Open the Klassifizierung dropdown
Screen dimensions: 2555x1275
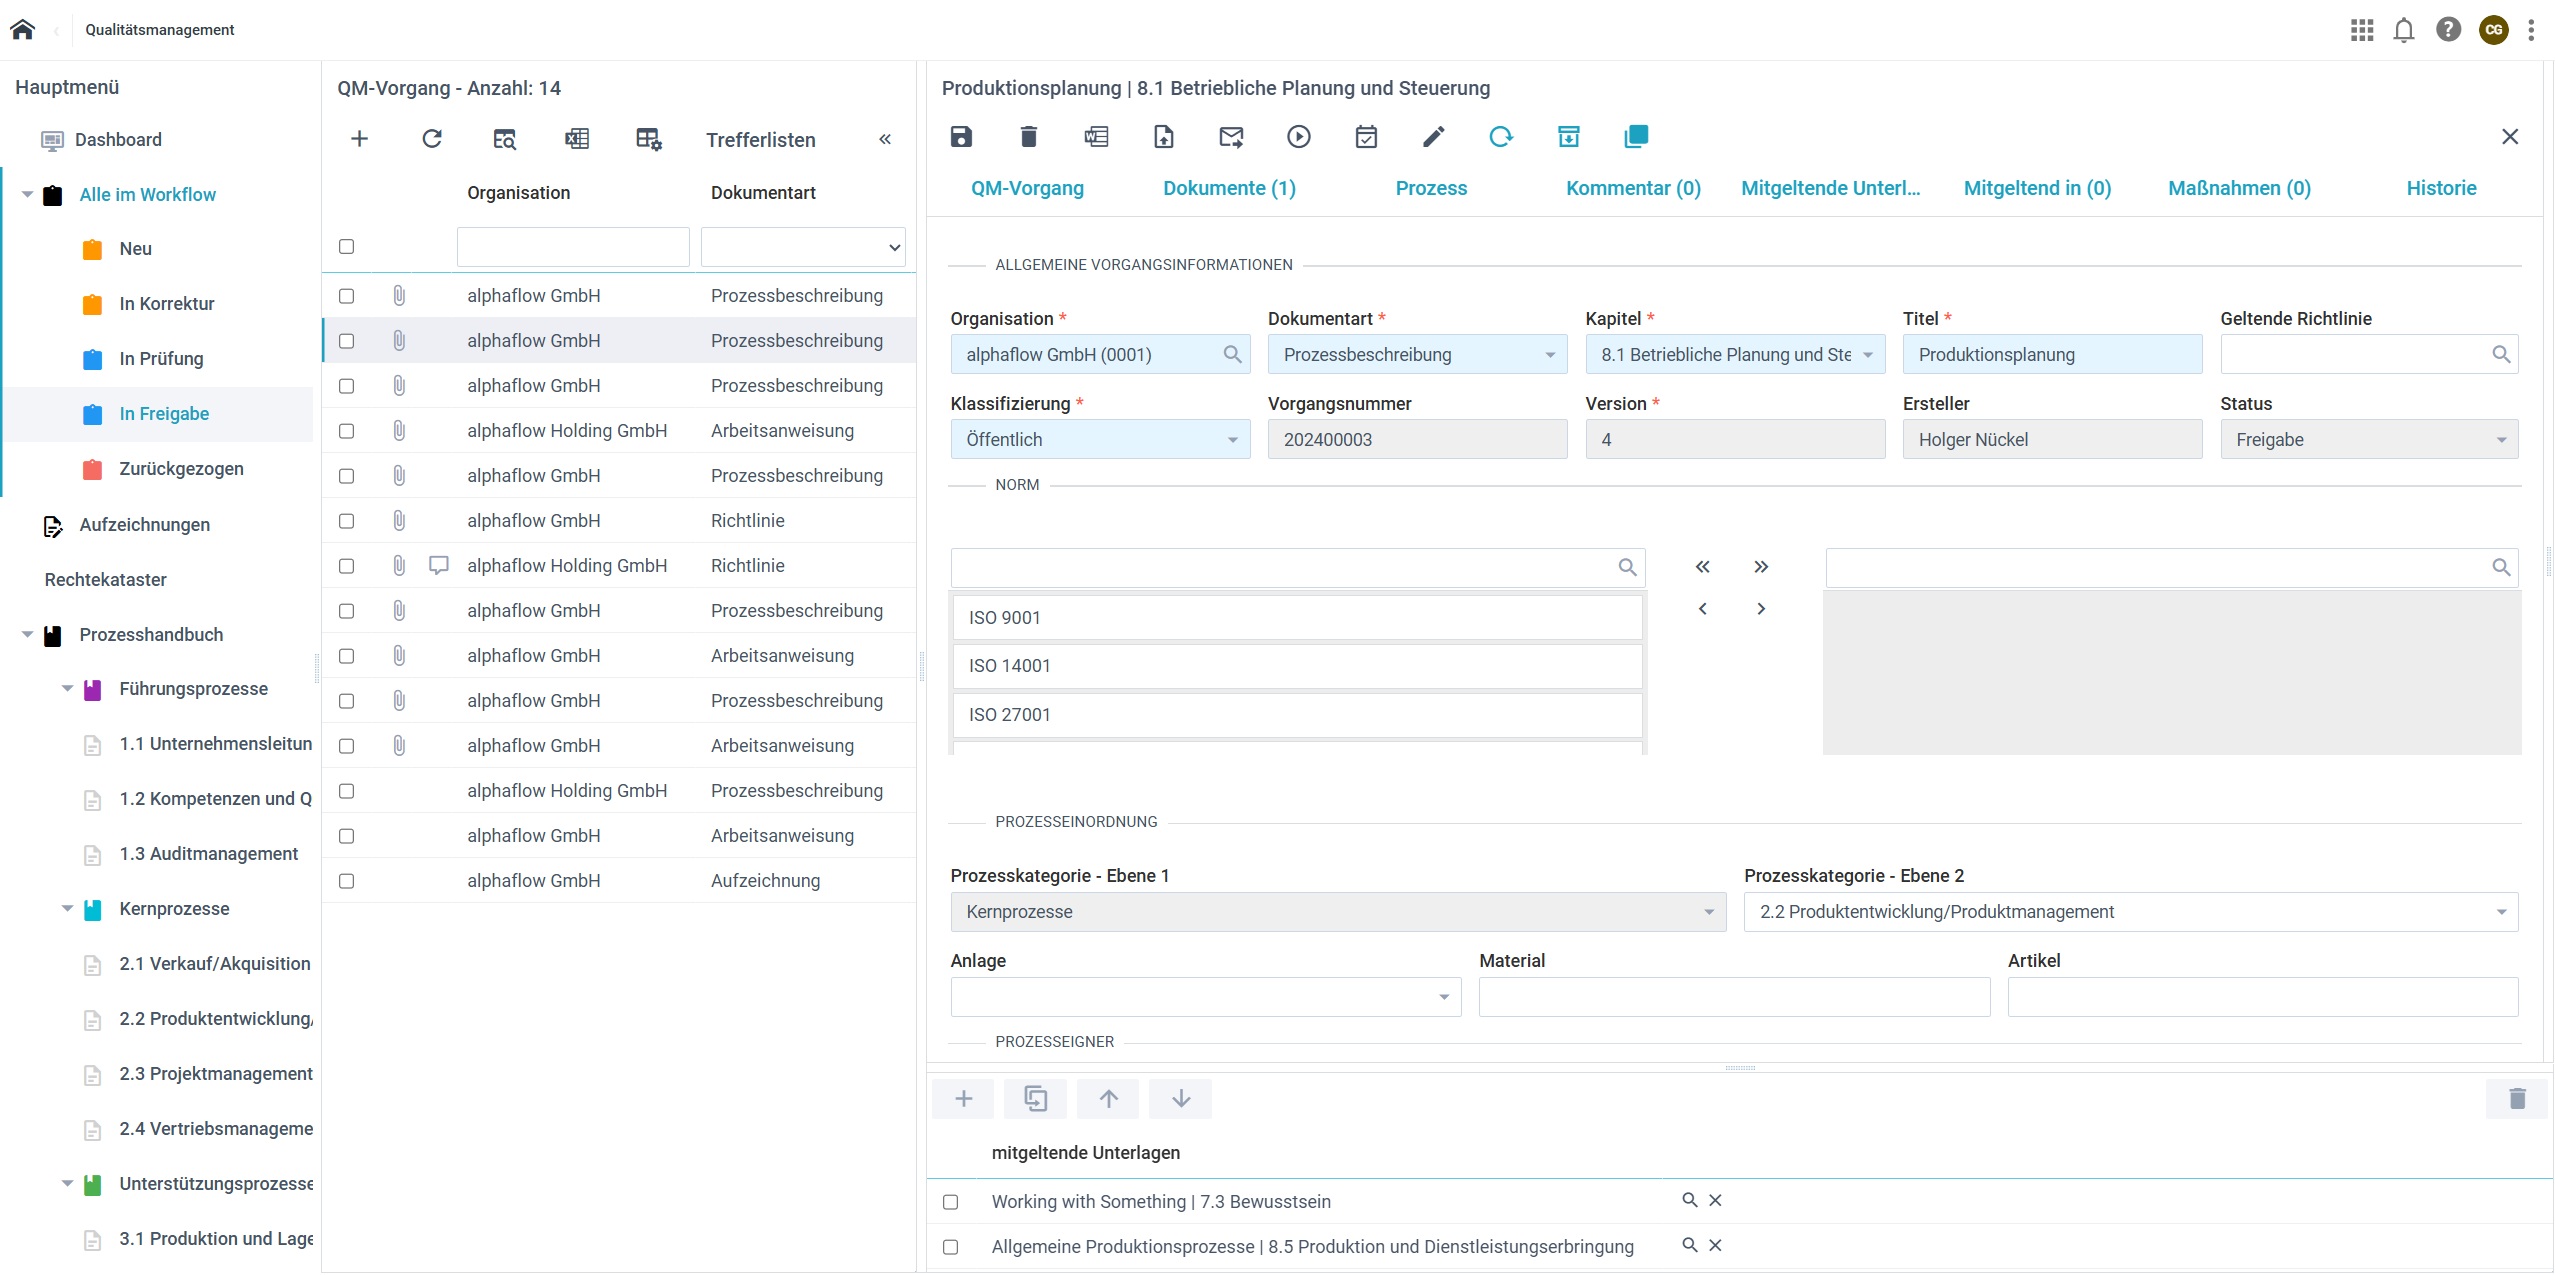1100,440
